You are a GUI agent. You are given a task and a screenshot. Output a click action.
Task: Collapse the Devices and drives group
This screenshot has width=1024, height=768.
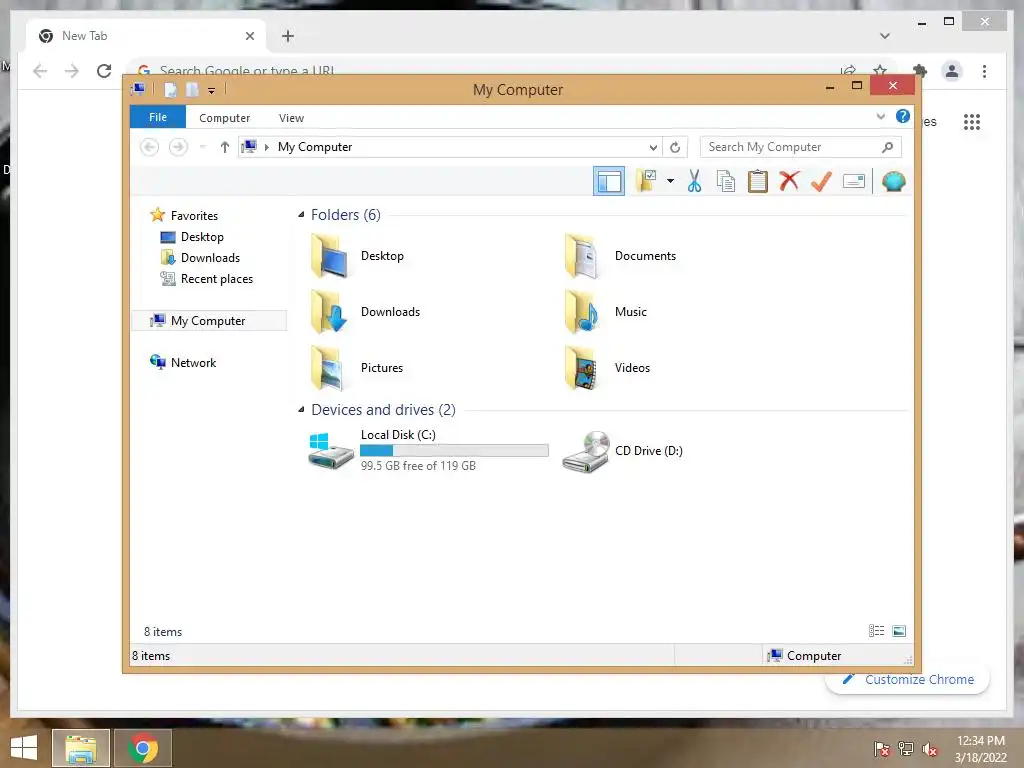301,409
